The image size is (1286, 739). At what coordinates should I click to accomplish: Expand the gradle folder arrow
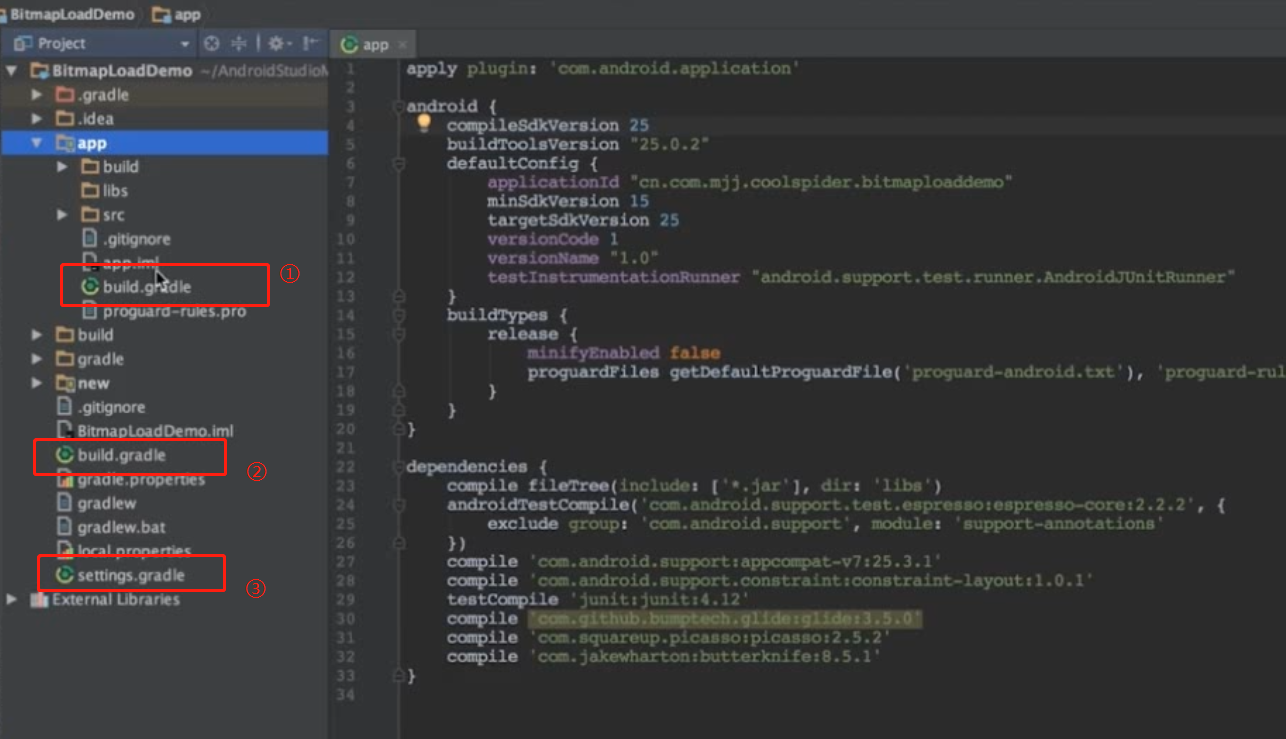[x=37, y=359]
